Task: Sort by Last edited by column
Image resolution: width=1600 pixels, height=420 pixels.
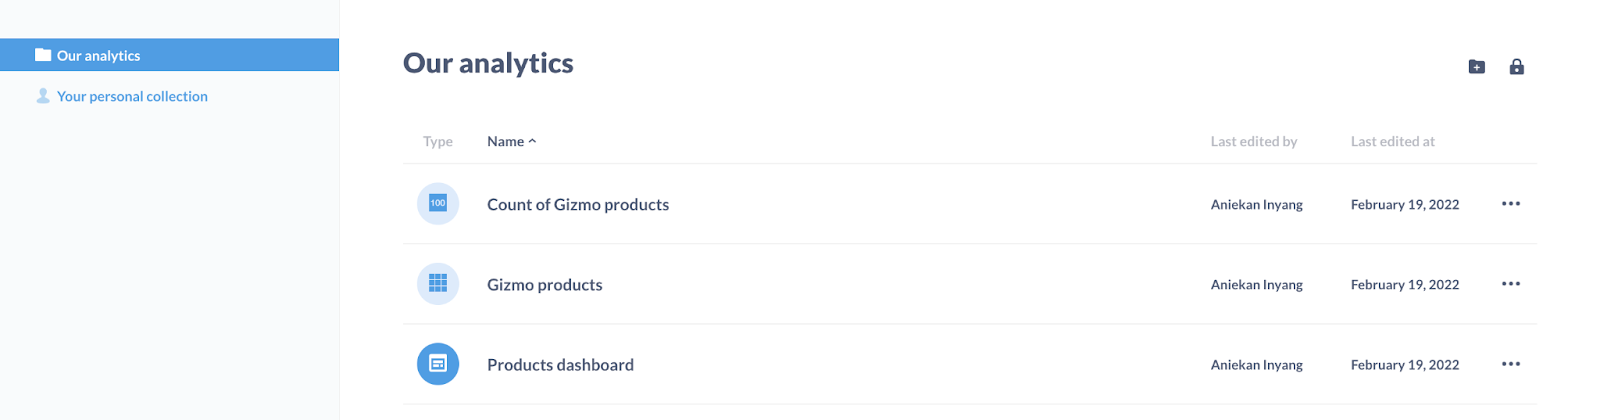Action: point(1253,142)
